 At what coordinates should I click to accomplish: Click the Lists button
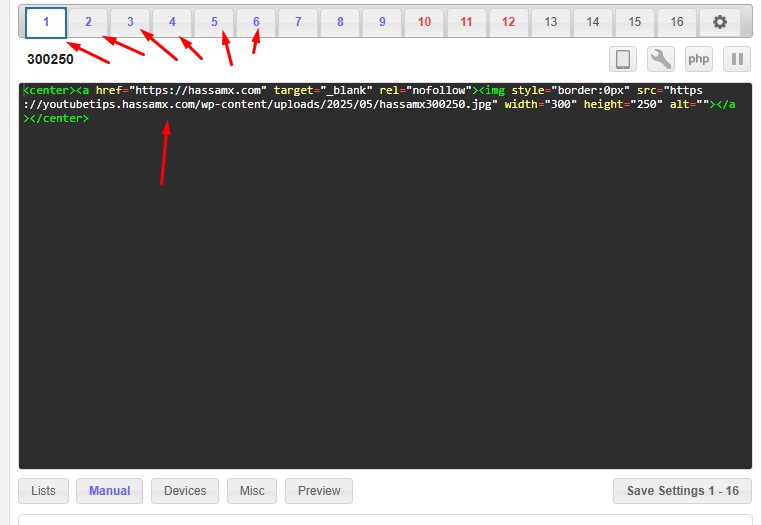pyautogui.click(x=43, y=491)
